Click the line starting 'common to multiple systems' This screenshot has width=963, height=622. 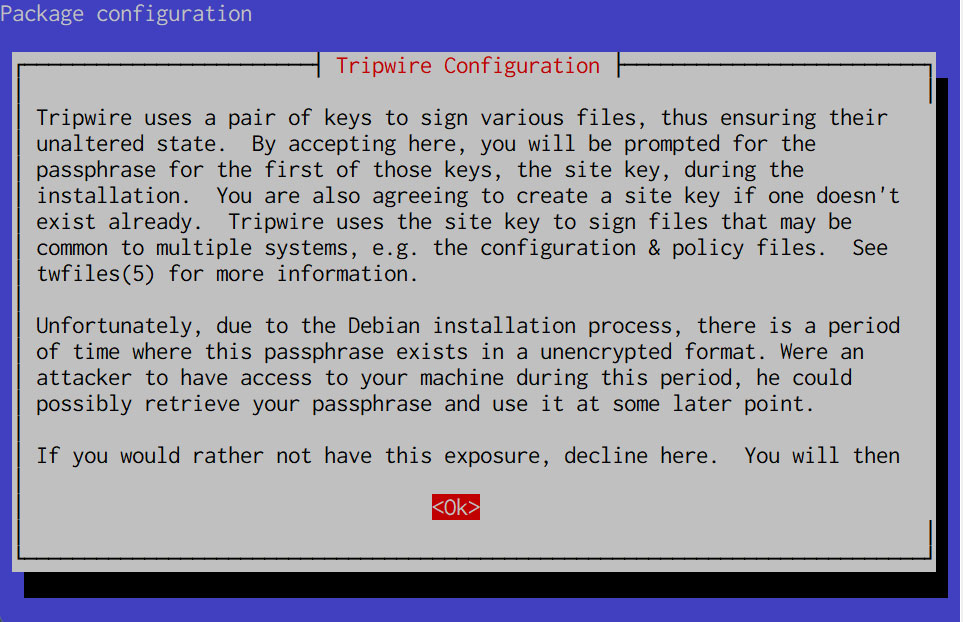(x=462, y=247)
